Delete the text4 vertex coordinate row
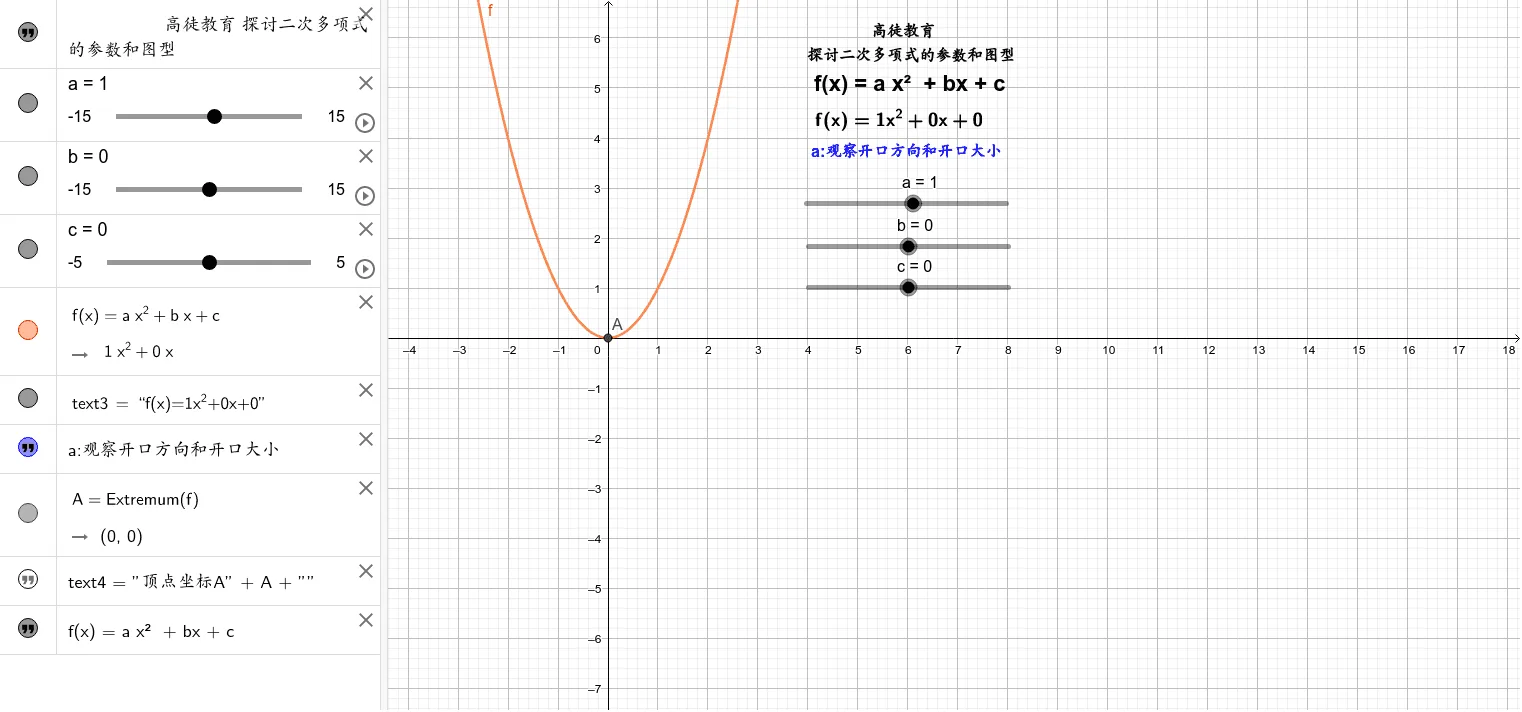This screenshot has width=1522, height=712. [366, 571]
